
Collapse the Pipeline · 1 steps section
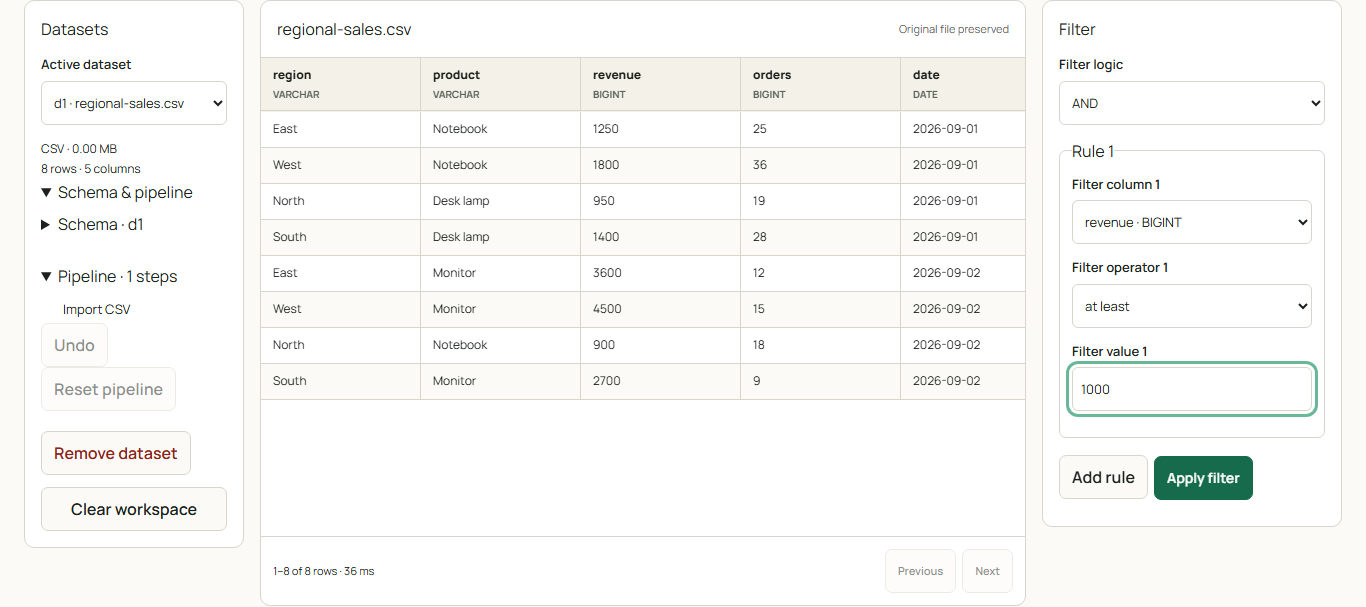point(109,276)
